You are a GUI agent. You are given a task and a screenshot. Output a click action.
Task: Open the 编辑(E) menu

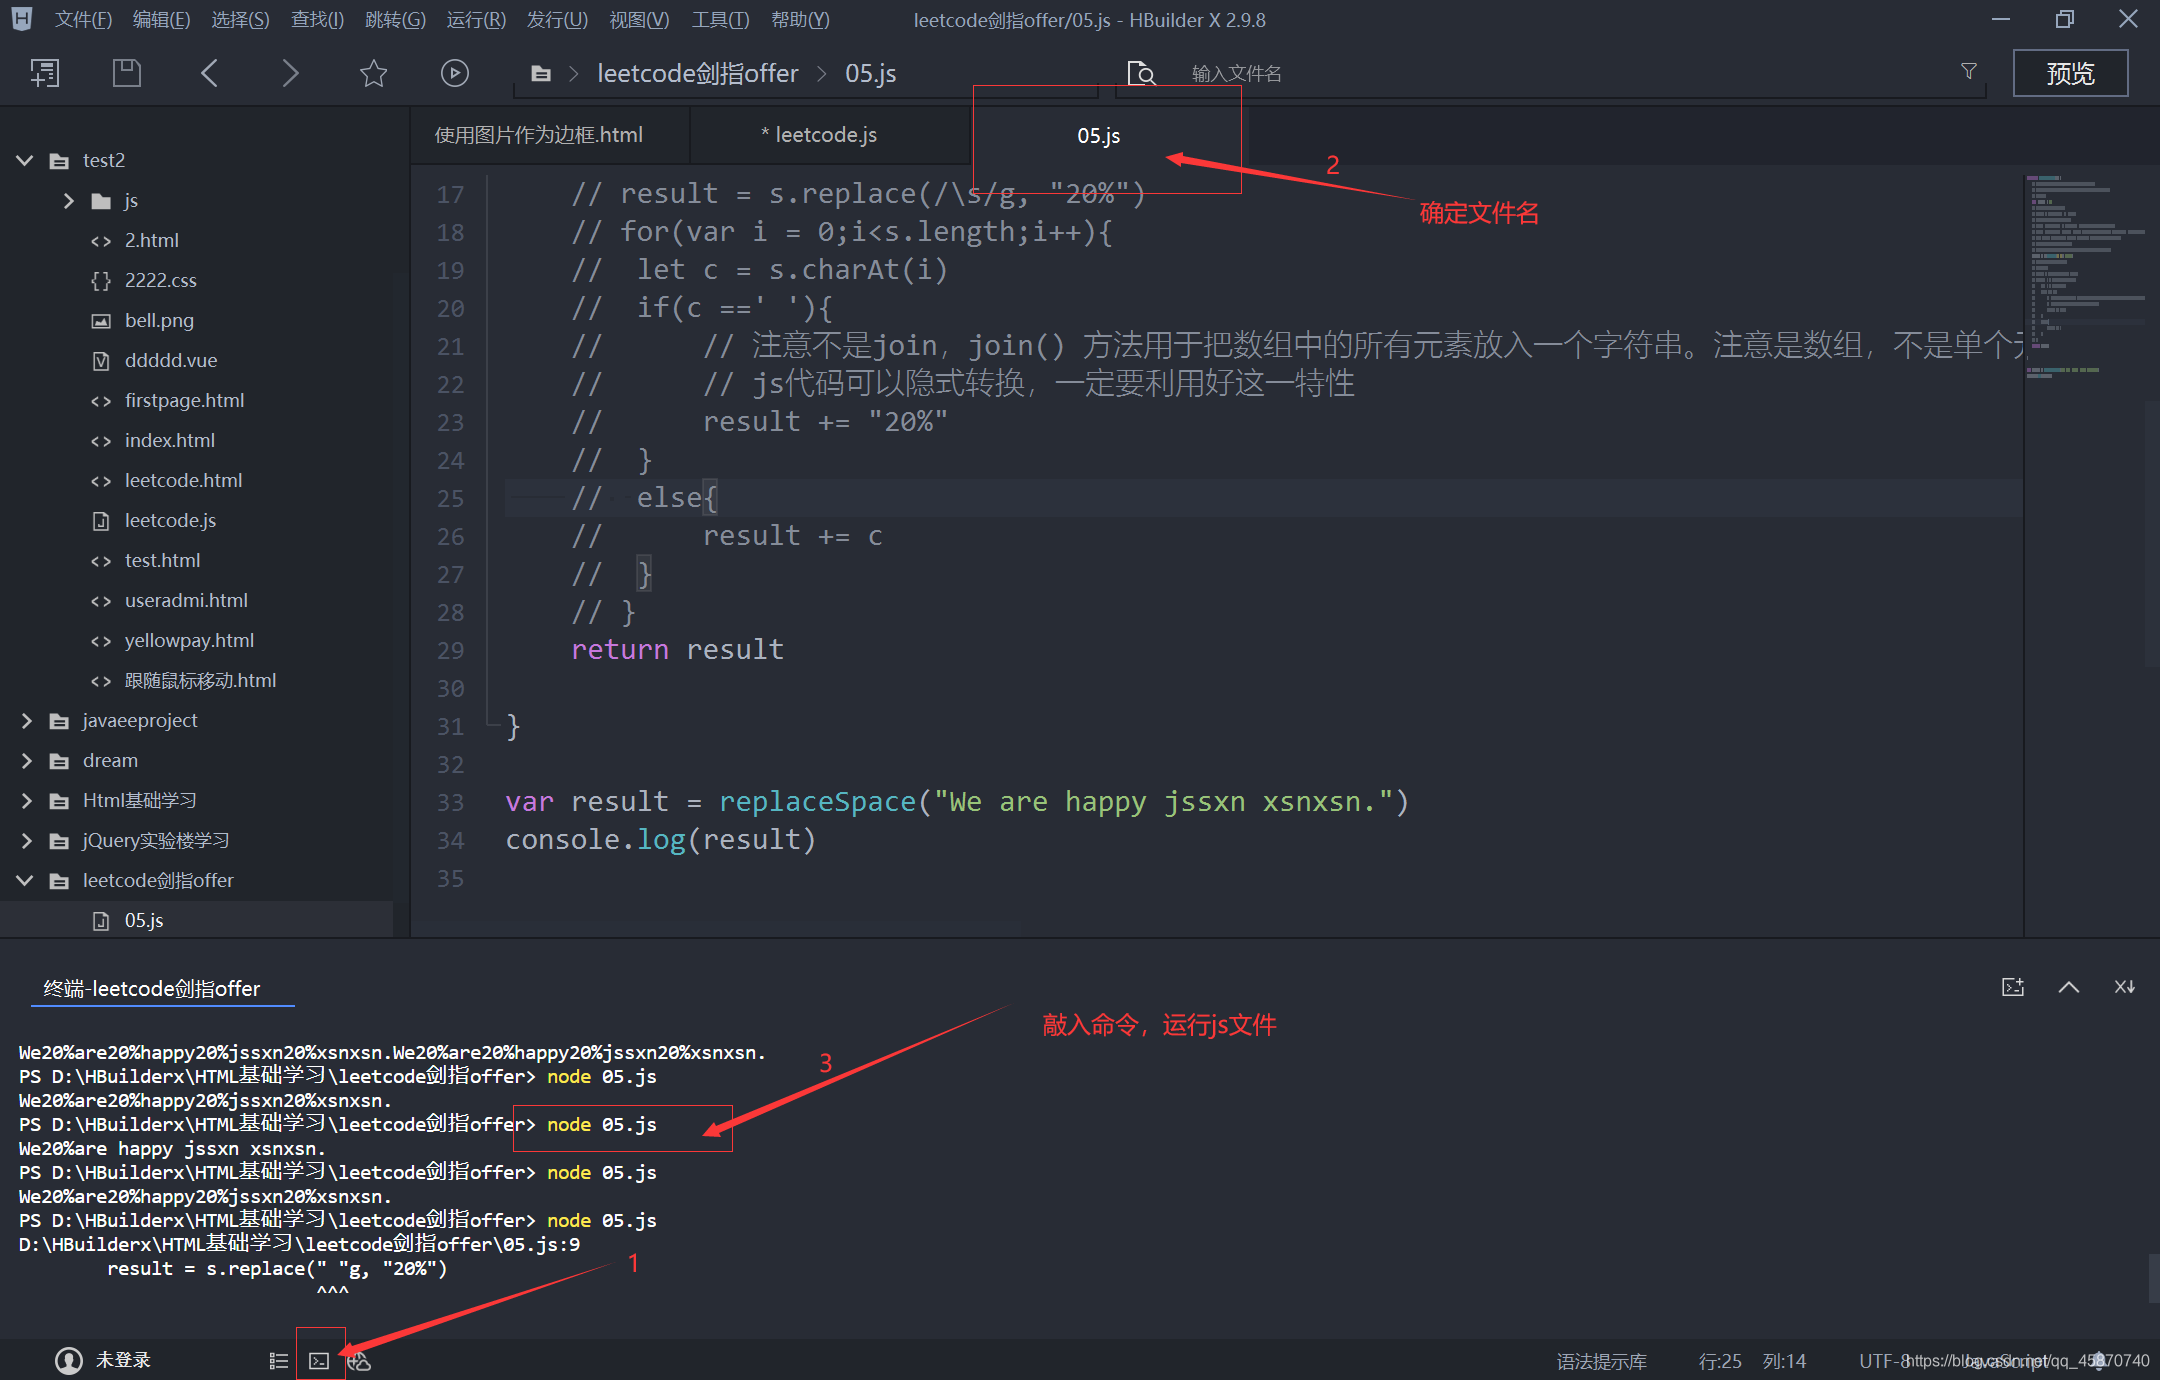(161, 20)
